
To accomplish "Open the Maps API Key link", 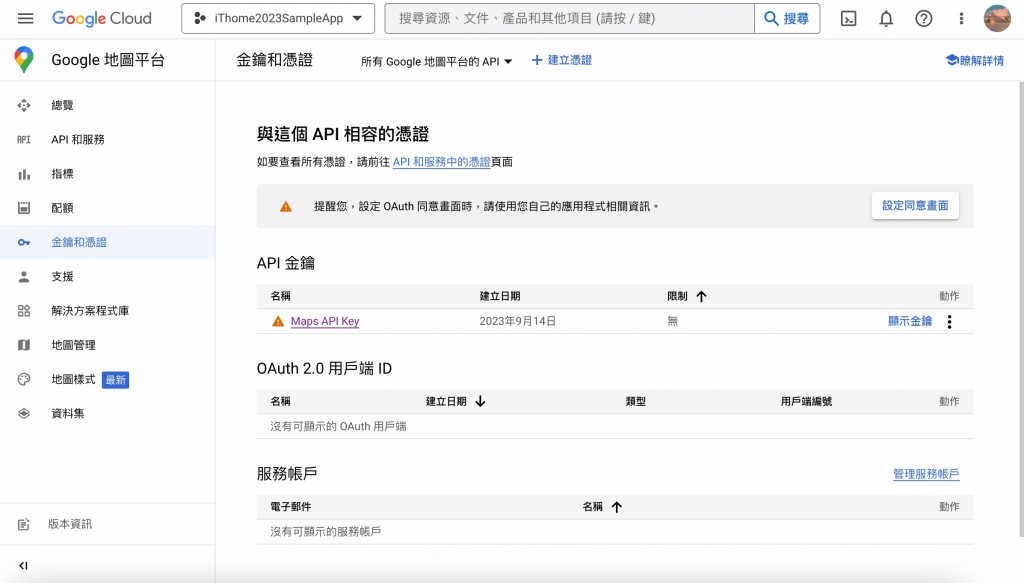I will pos(325,321).
